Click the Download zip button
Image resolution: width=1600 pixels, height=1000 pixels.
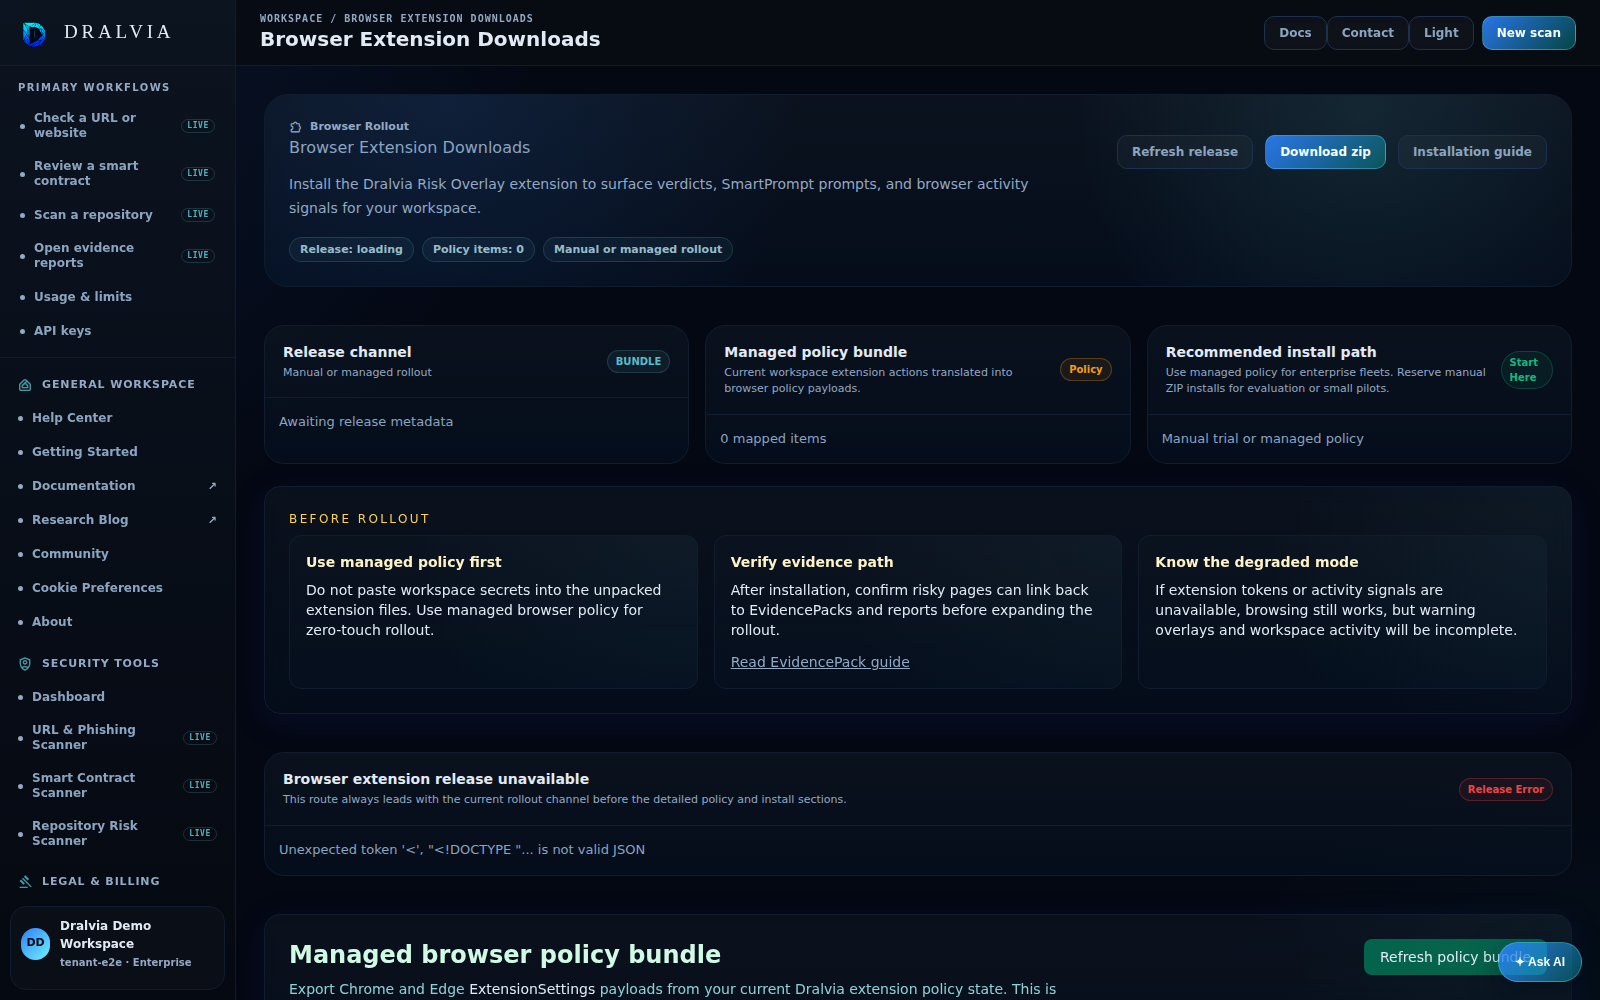(1325, 152)
